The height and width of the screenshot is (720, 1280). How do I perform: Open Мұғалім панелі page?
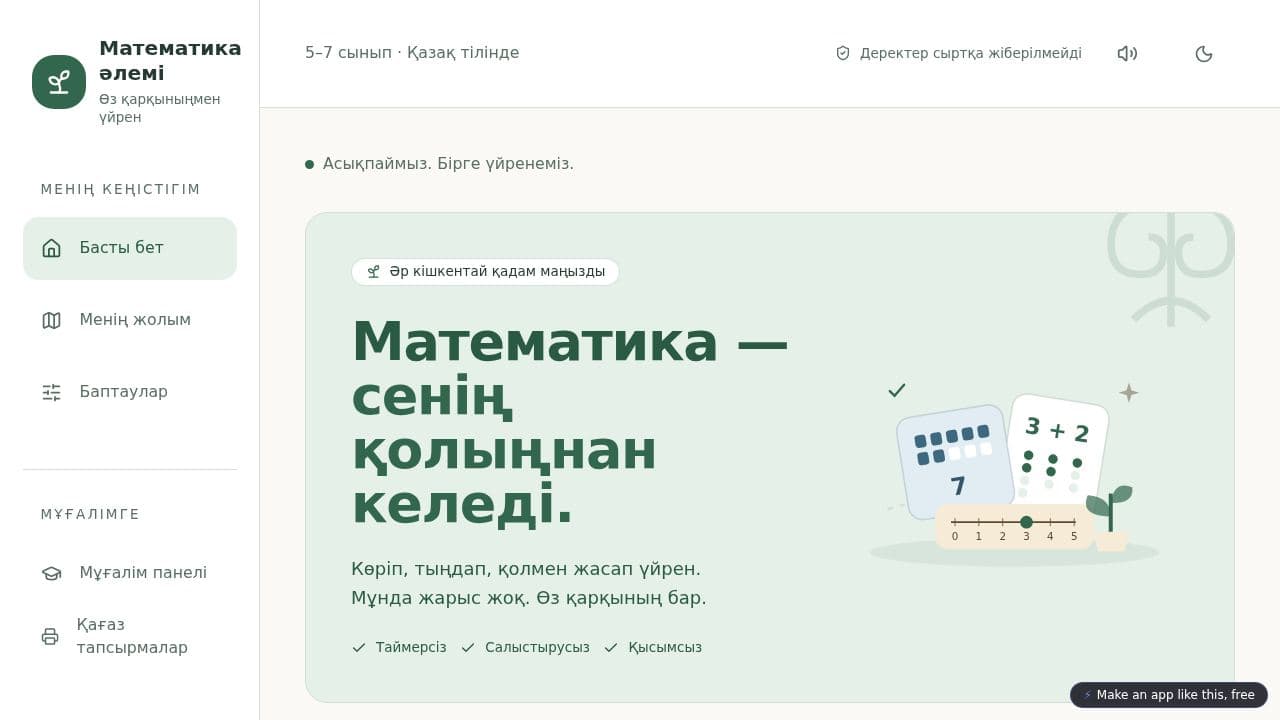point(130,573)
